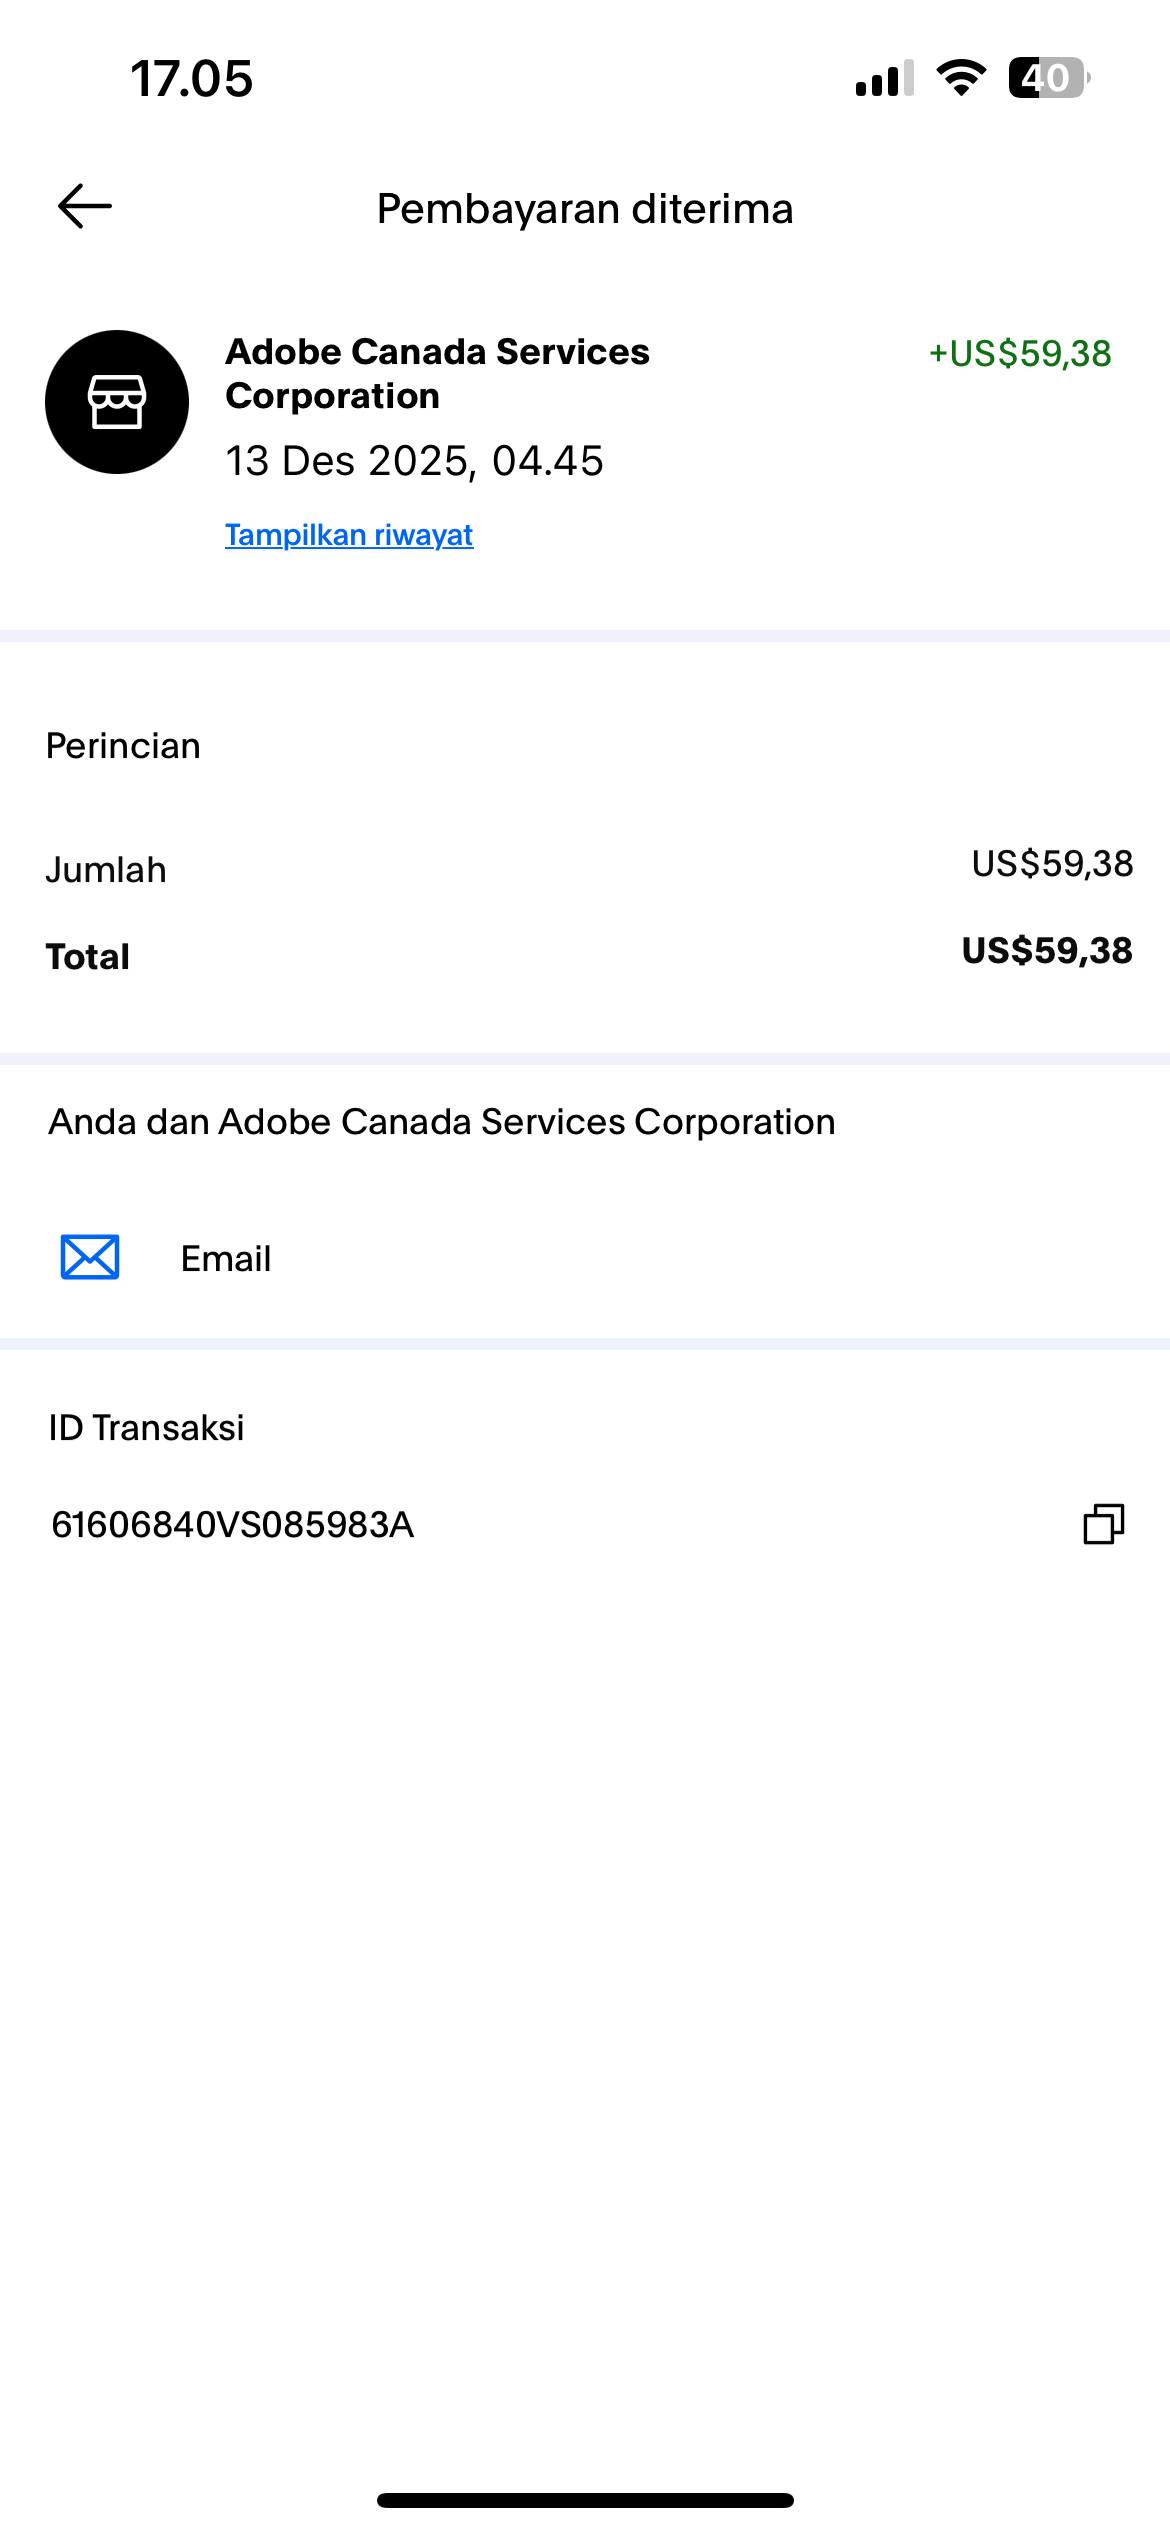
Task: Tap the Wi-Fi status icon
Action: click(x=960, y=78)
